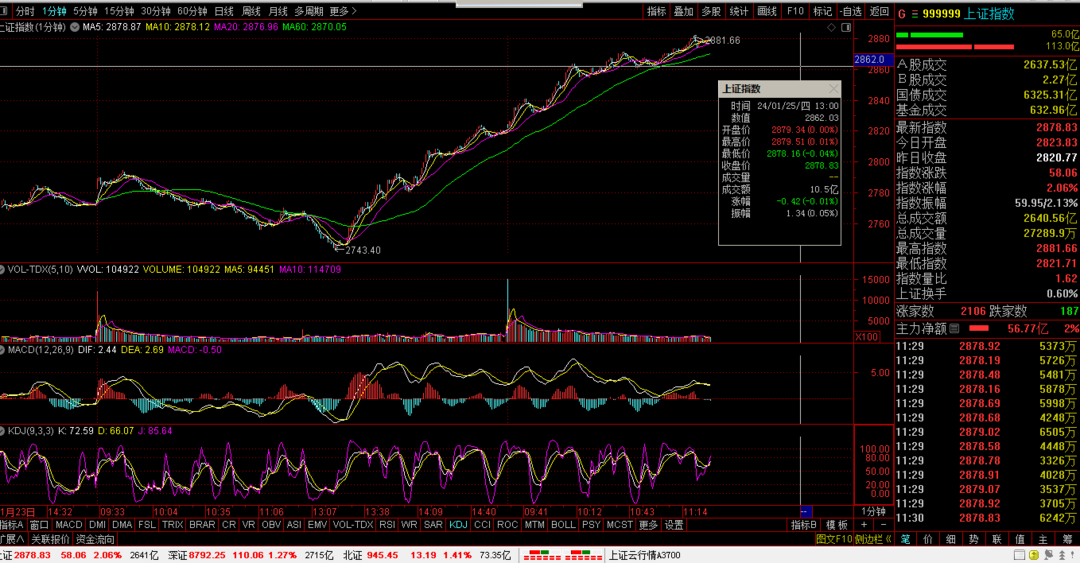Open the 模板 template button

coord(837,525)
